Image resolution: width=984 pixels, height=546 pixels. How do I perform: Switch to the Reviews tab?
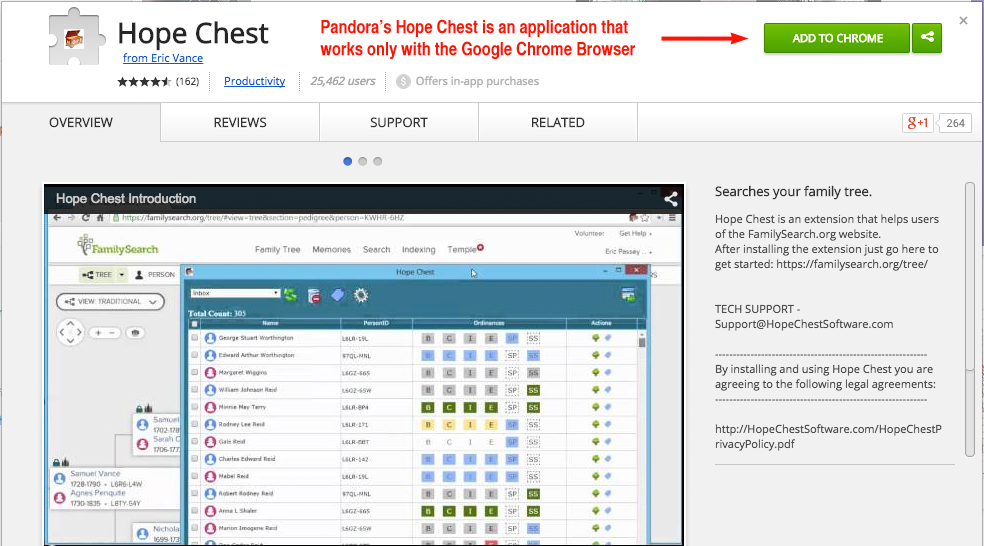point(240,122)
